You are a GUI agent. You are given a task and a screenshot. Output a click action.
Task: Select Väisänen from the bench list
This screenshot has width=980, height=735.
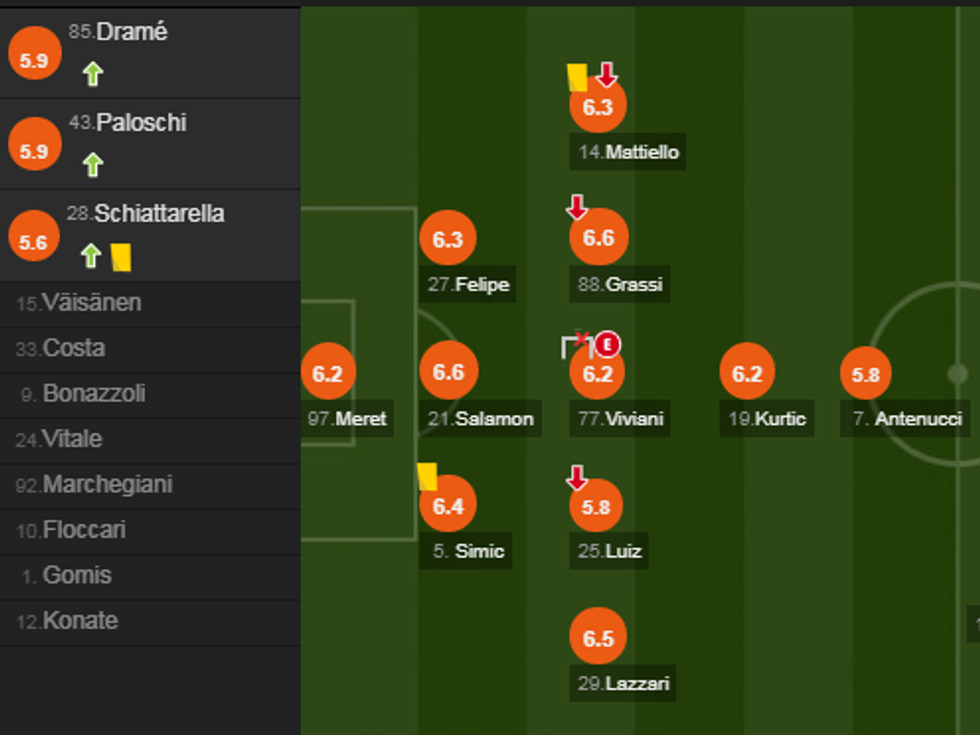pos(92,303)
